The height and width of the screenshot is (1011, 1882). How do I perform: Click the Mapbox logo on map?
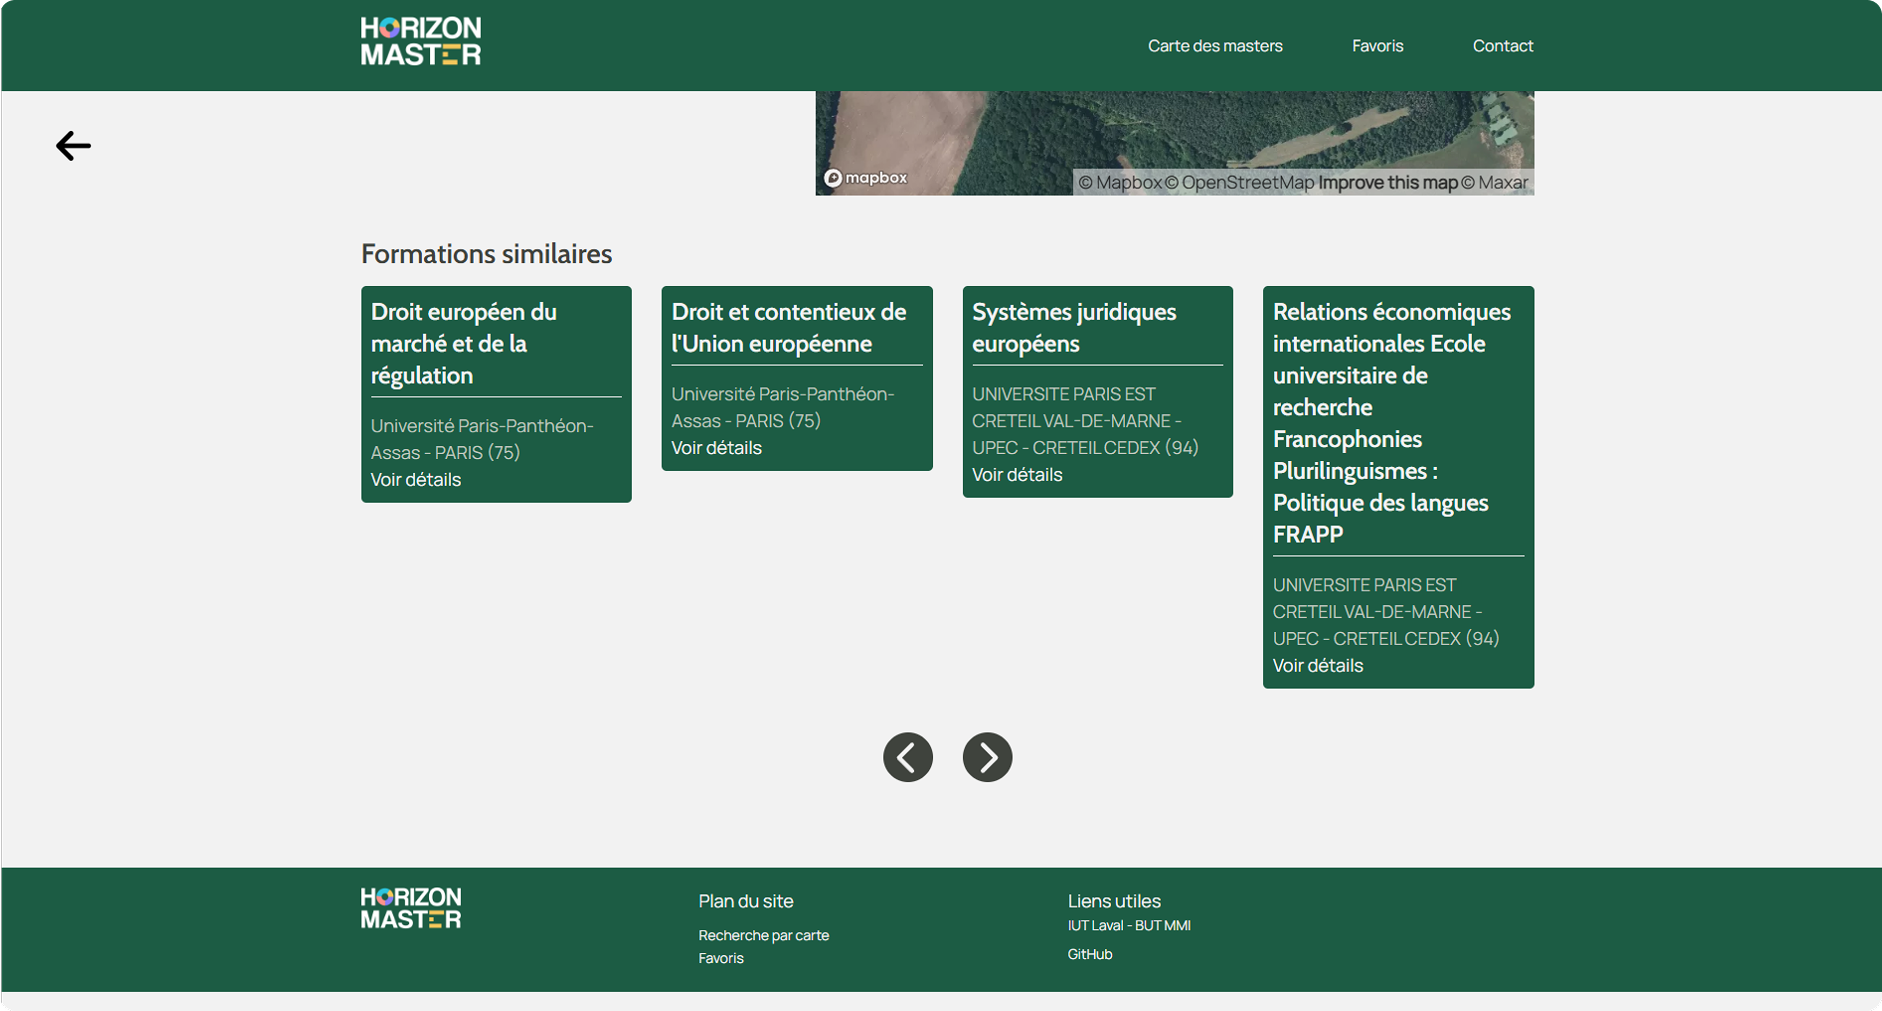[866, 178]
